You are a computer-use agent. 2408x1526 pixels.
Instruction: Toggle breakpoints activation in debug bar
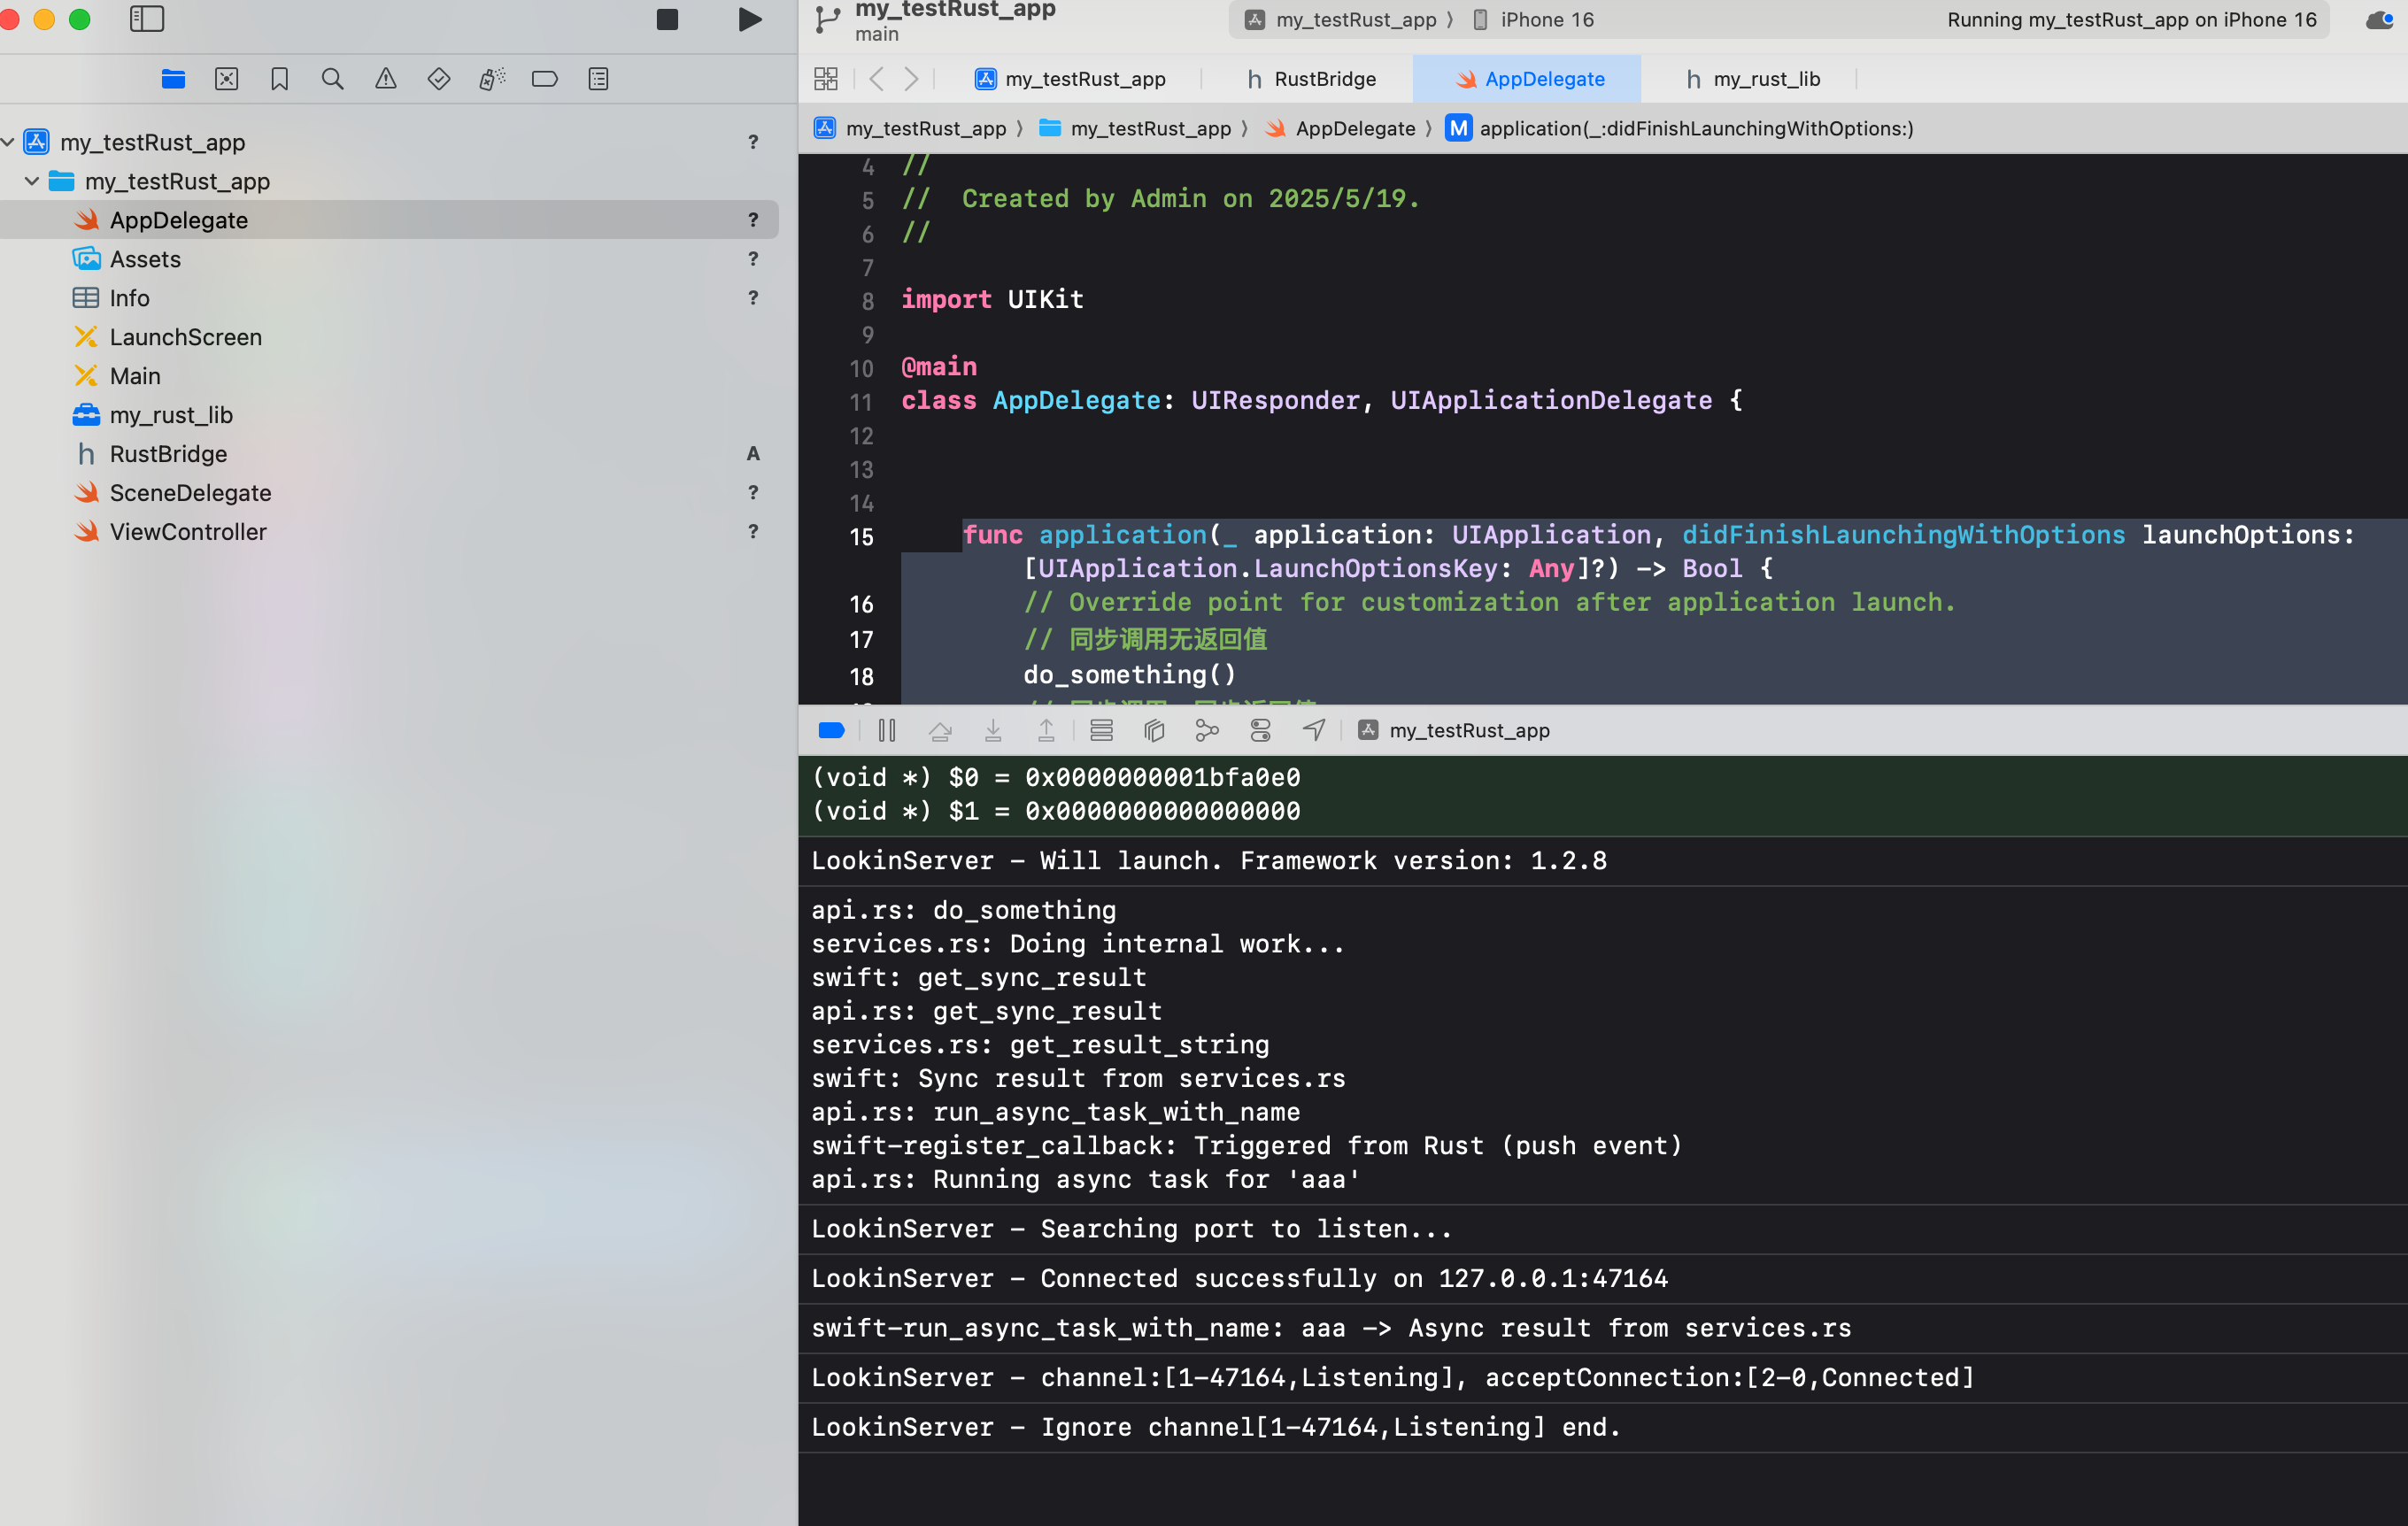coord(832,731)
